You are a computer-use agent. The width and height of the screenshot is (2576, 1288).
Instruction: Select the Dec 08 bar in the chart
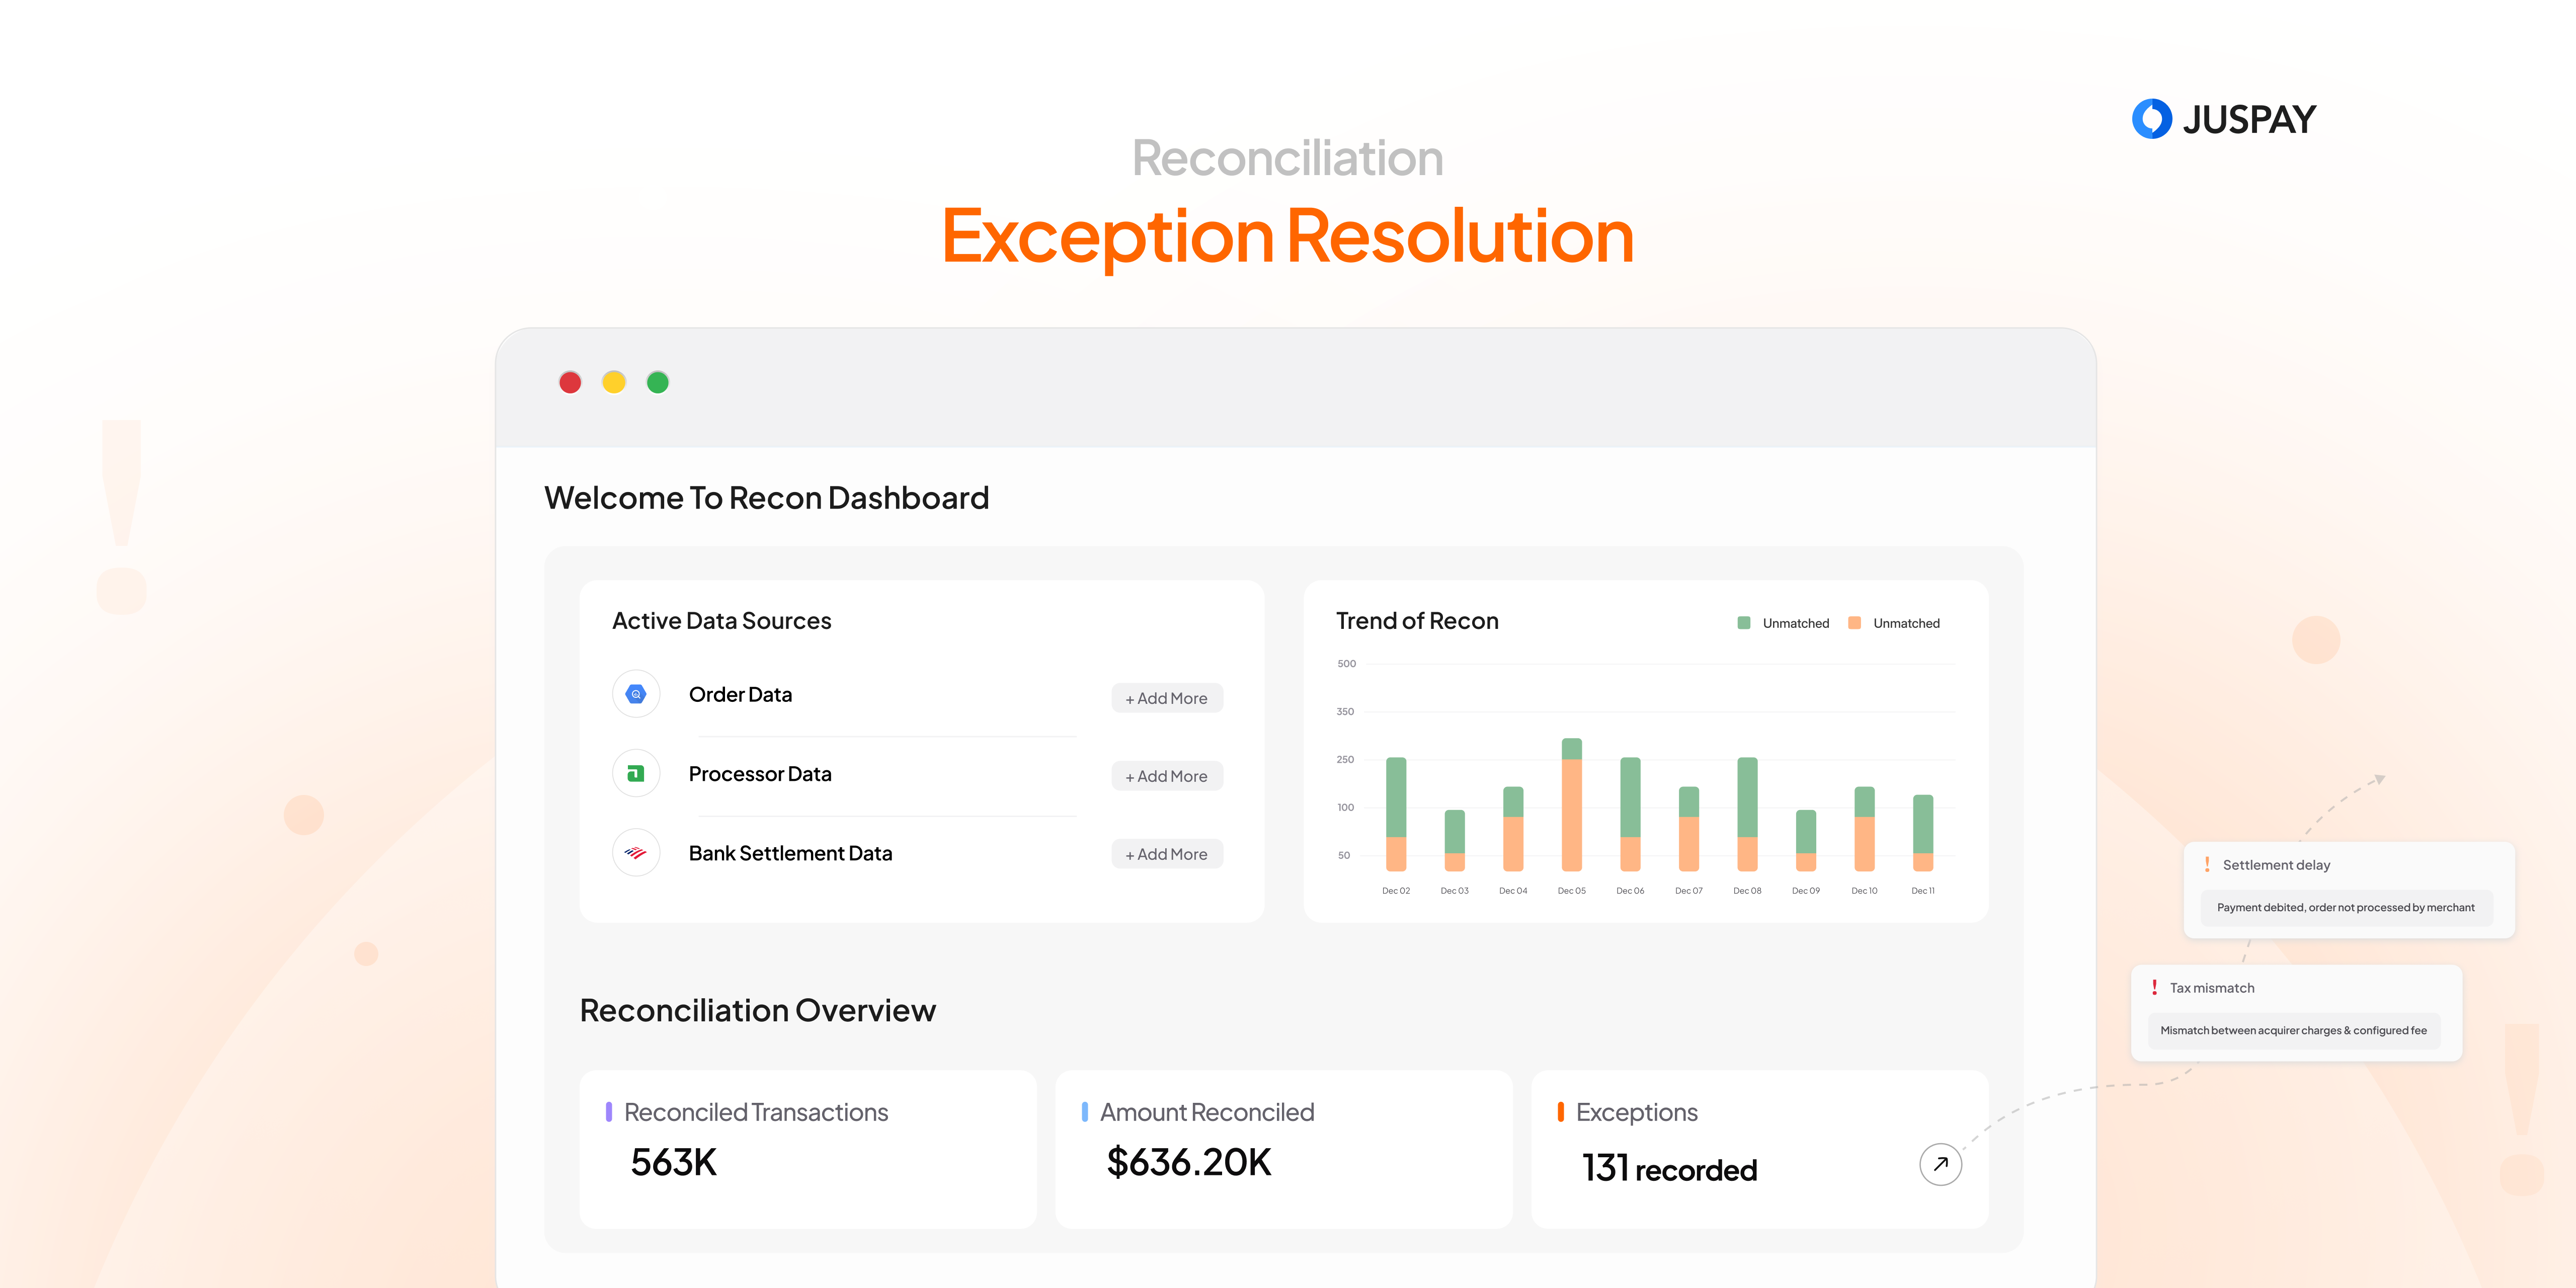pos(1747,814)
